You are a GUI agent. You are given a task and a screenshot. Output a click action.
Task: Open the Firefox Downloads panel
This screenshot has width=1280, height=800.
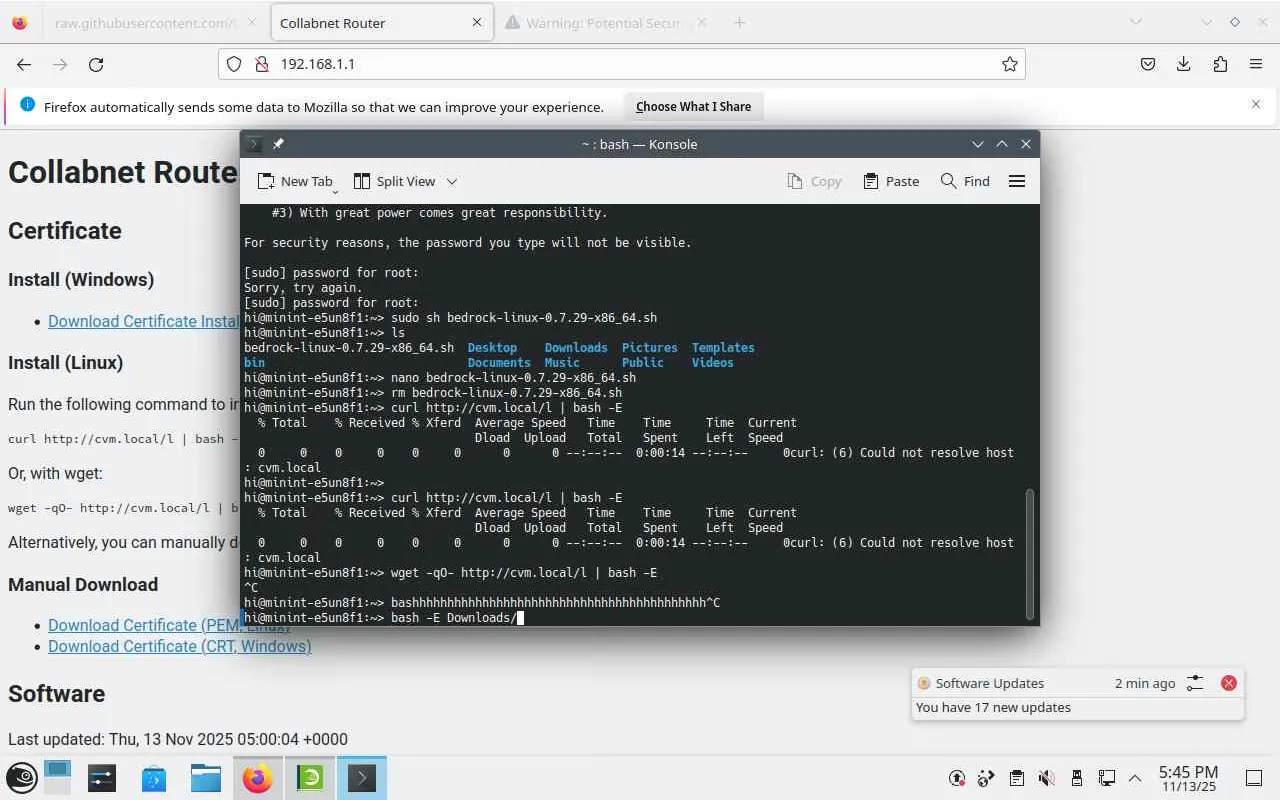(1184, 64)
